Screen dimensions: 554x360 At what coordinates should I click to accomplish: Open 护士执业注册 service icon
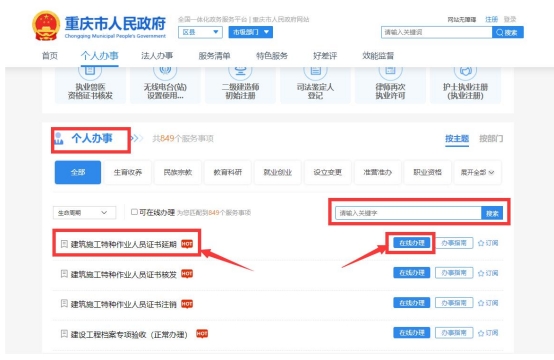coord(465,84)
